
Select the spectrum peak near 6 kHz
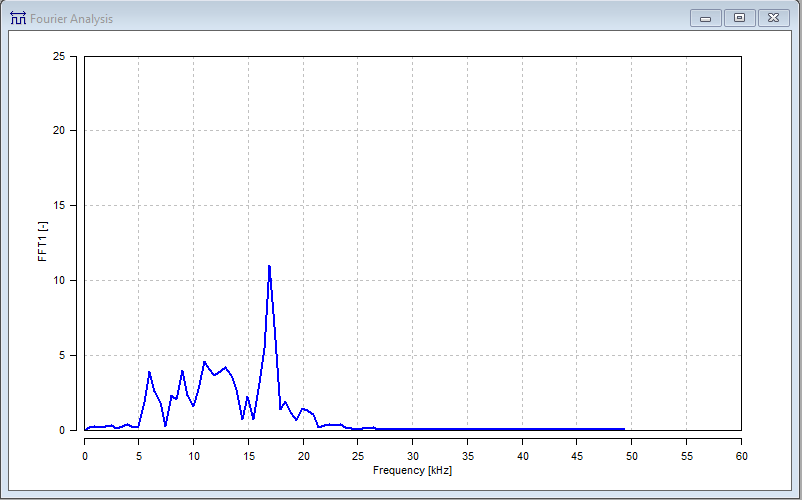[149, 372]
